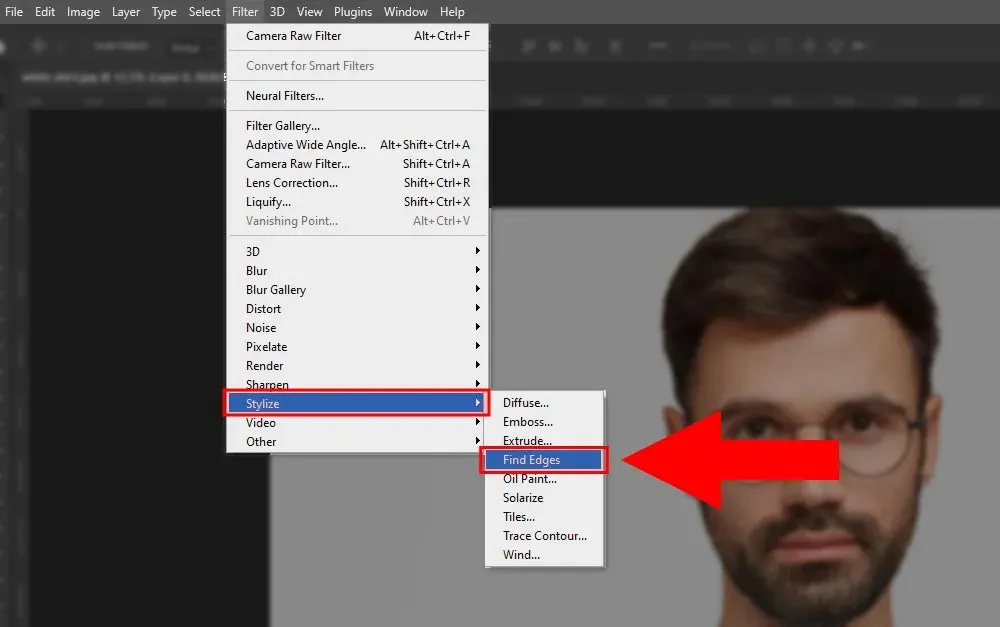Open the Edit menu
Viewport: 1000px width, 627px height.
(x=45, y=11)
